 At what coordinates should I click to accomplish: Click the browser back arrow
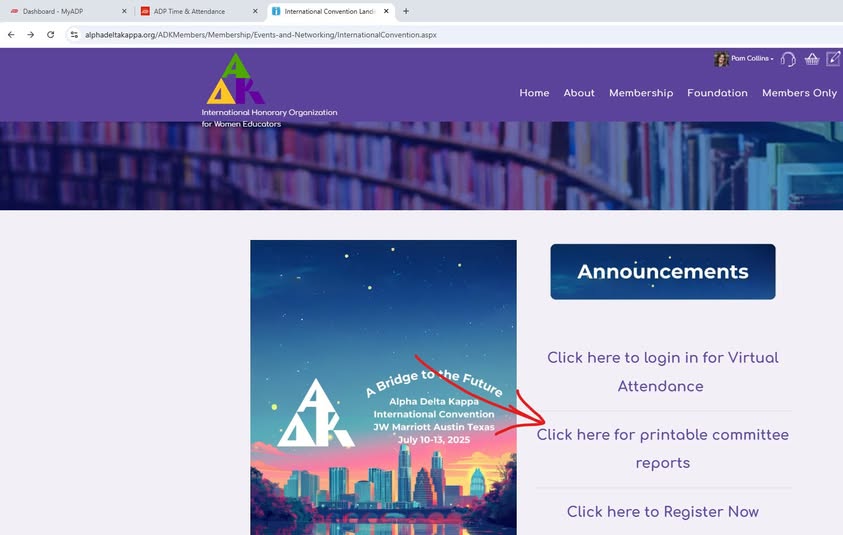[11, 34]
